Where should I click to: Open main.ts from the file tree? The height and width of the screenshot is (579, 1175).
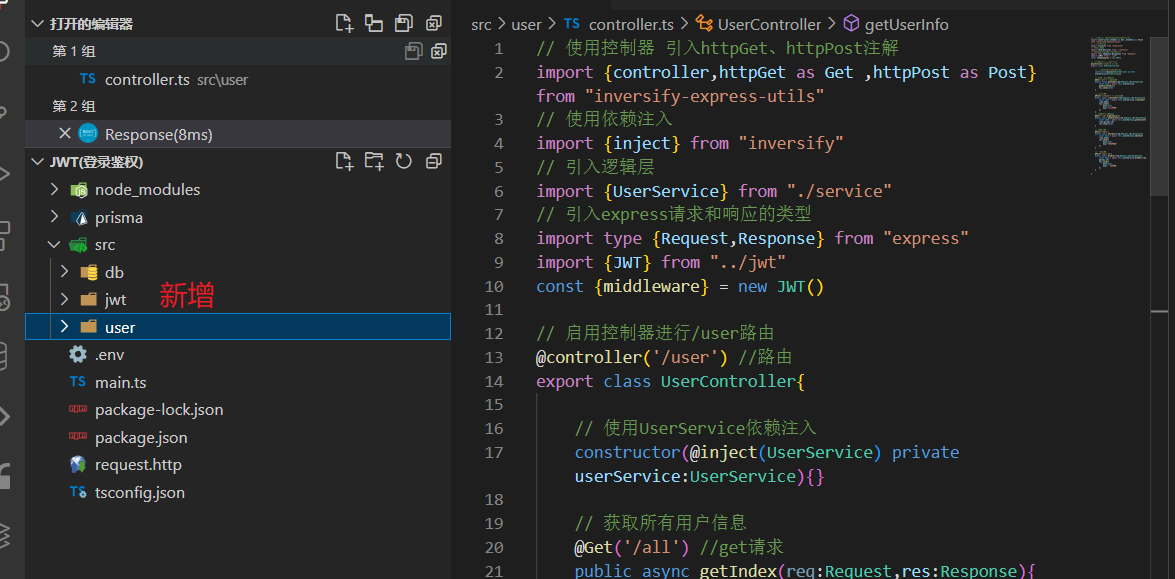[x=120, y=382]
